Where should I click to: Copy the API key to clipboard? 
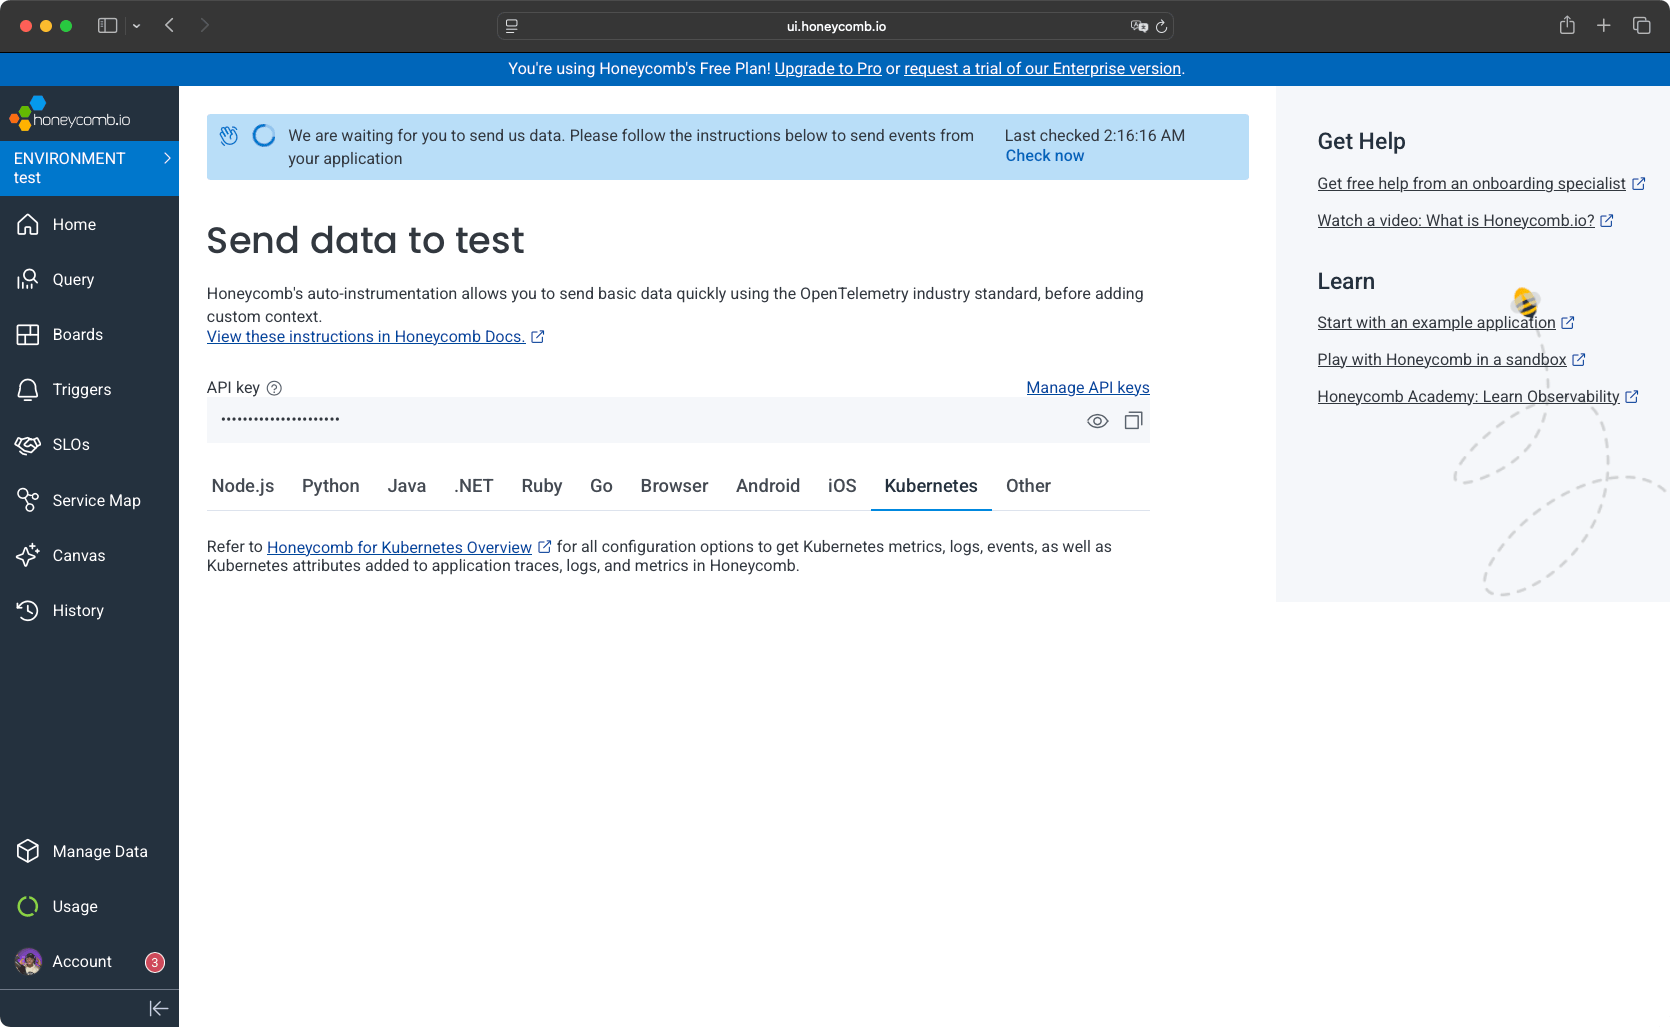1133,420
